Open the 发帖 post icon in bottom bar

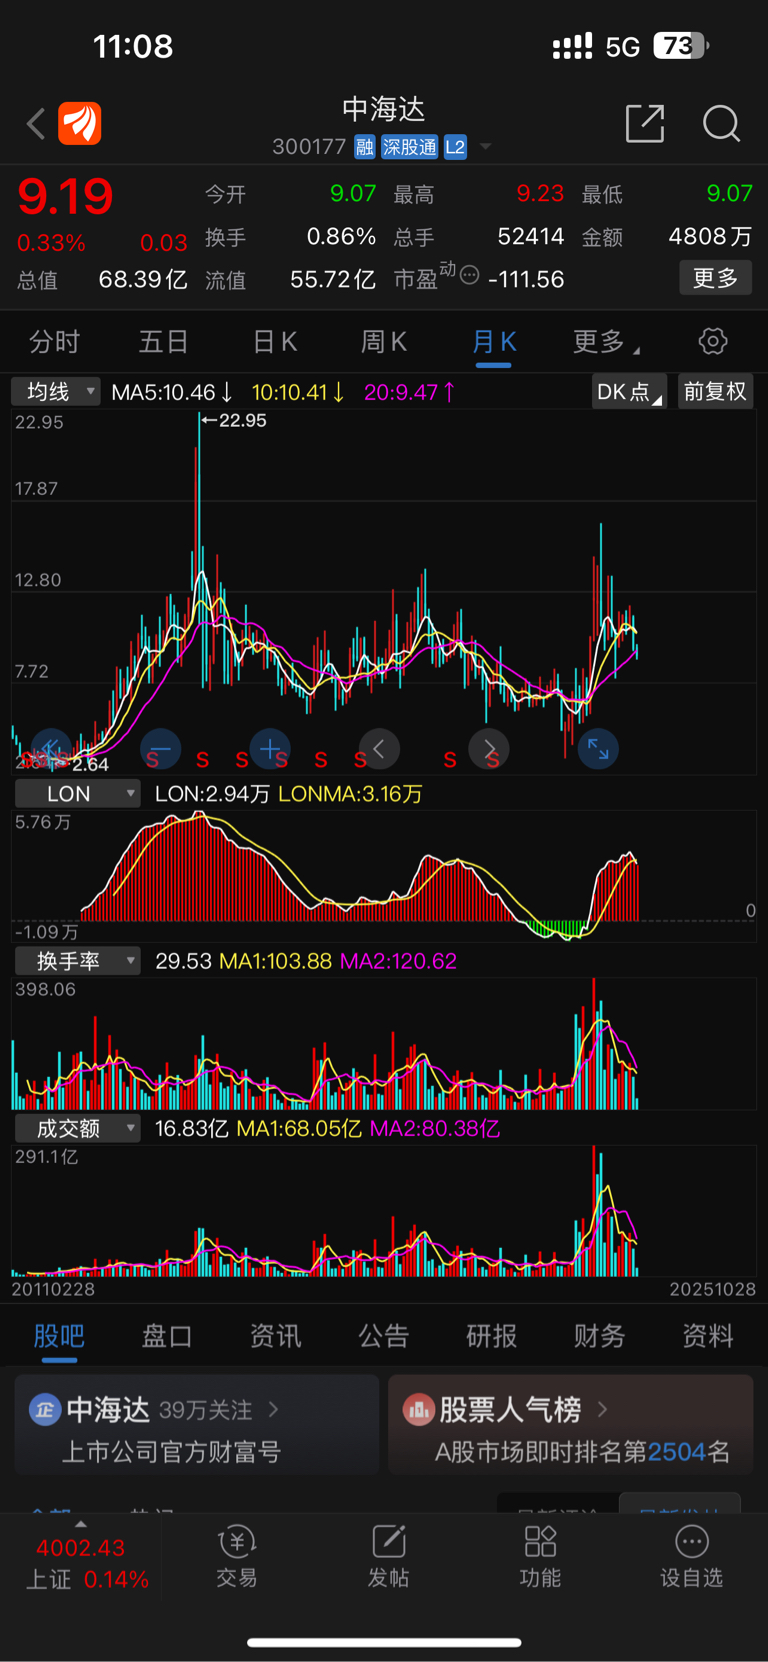pyautogui.click(x=388, y=1557)
